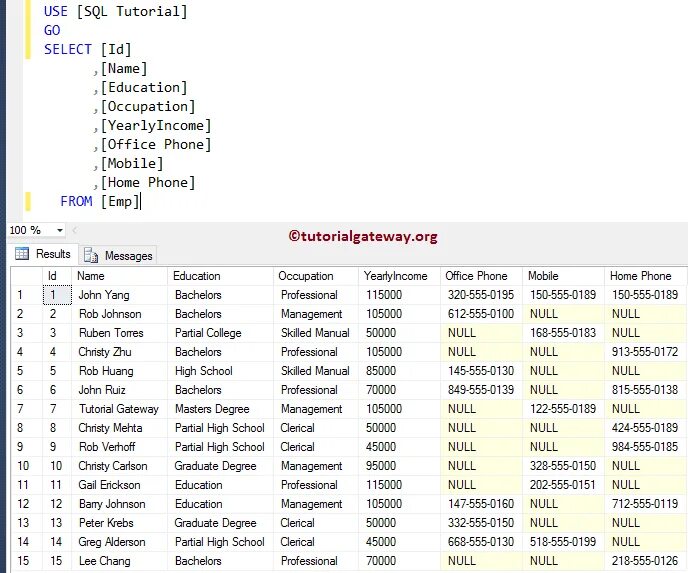Click the Education column header
688x573 pixels.
[x=220, y=276]
